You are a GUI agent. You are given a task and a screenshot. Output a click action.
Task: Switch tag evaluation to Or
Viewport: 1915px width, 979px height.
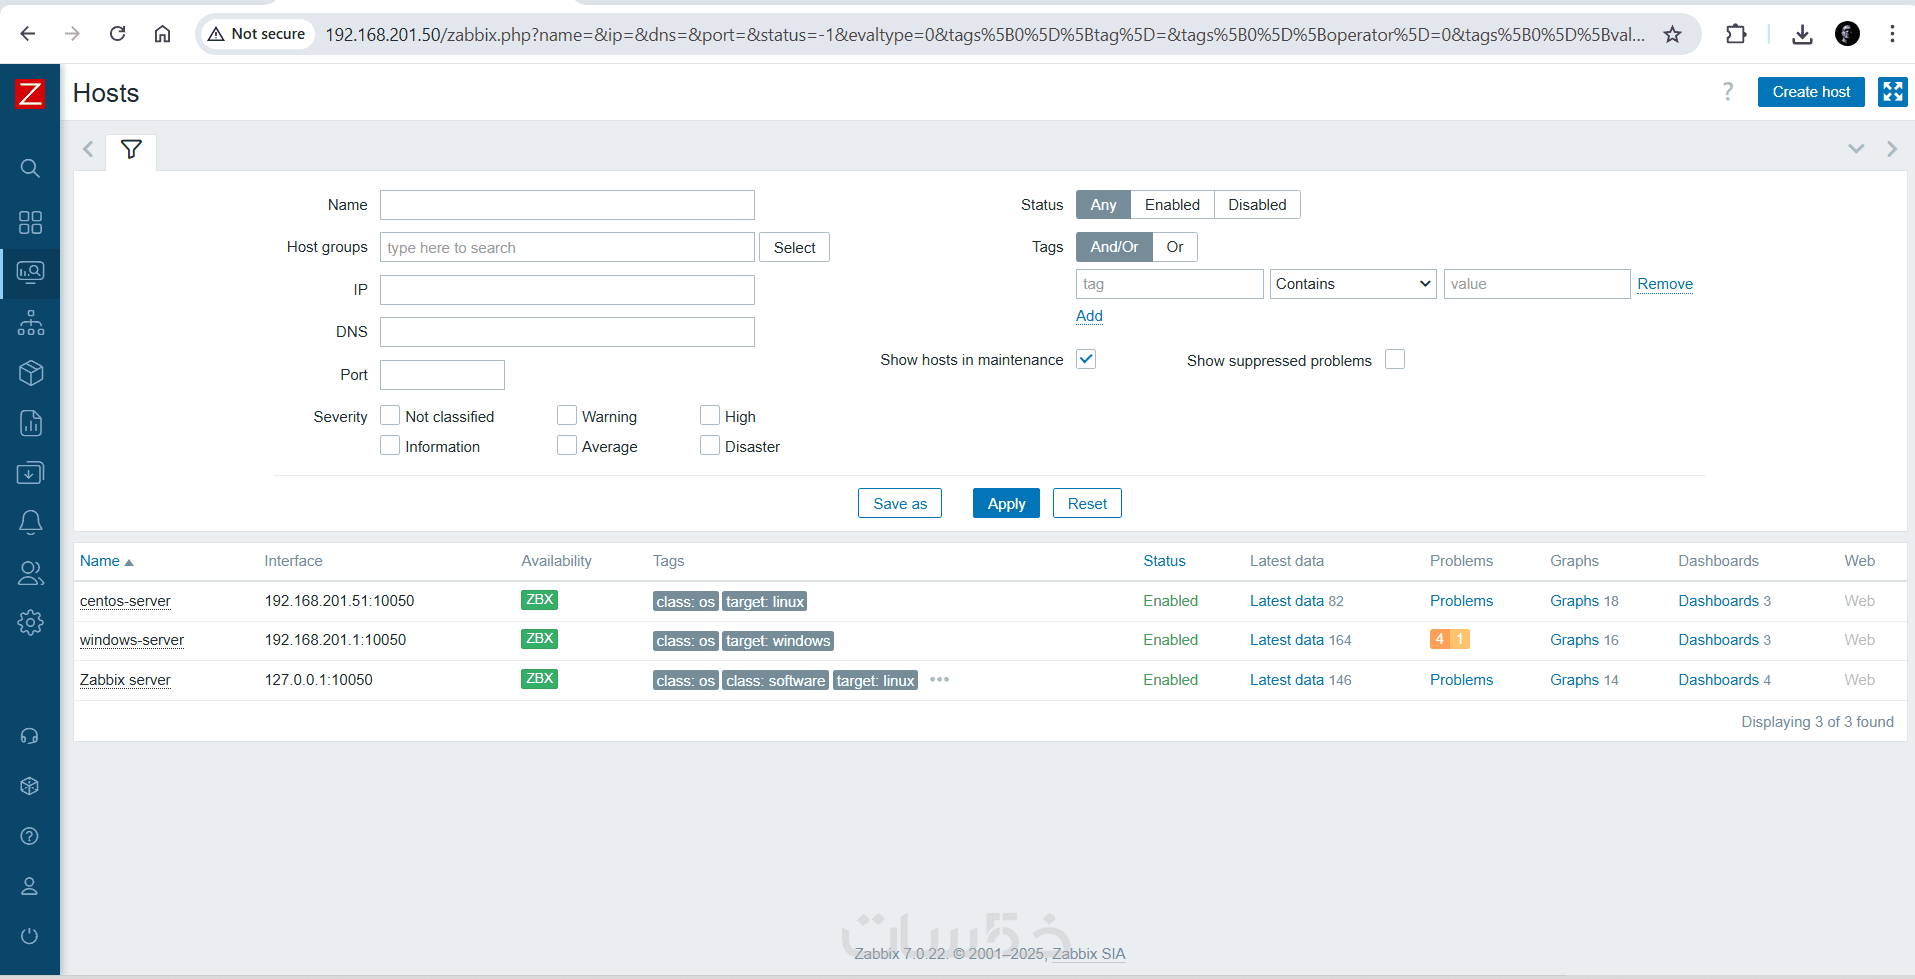pos(1175,247)
